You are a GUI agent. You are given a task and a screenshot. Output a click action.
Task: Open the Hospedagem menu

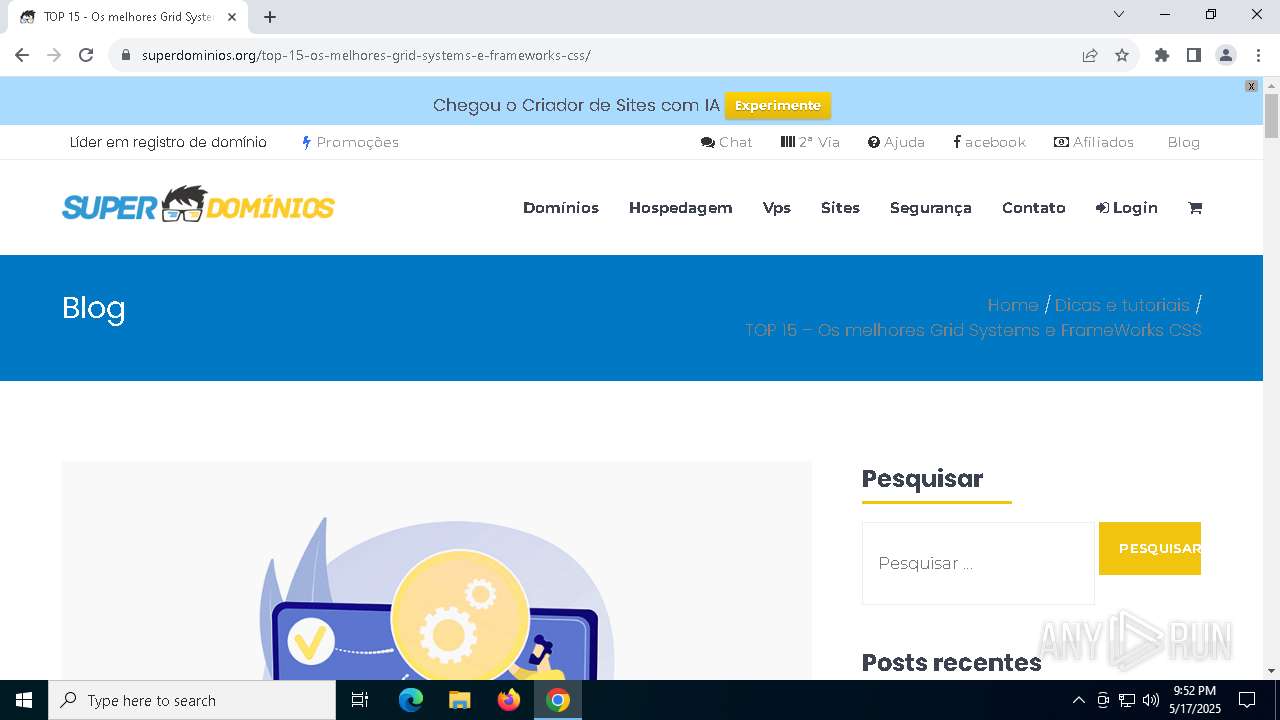(681, 208)
